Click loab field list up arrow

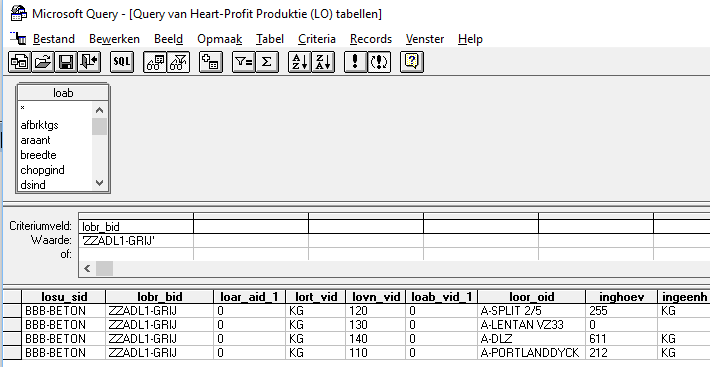point(100,110)
